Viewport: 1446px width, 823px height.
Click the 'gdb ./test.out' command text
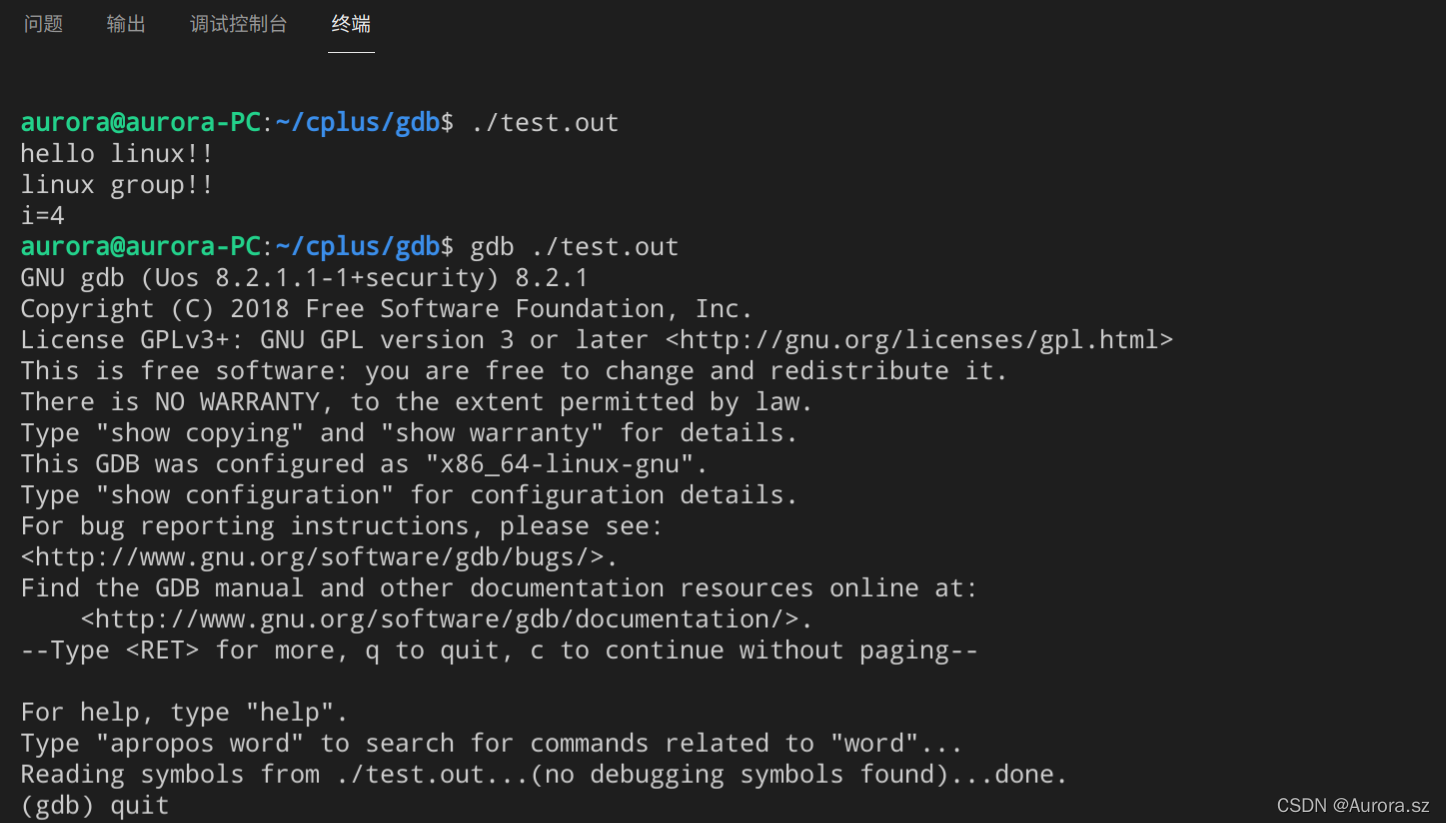tap(574, 247)
